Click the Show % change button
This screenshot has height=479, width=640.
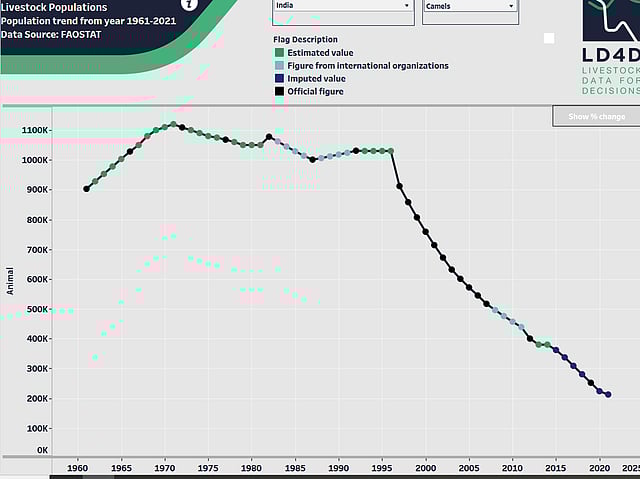tap(596, 117)
